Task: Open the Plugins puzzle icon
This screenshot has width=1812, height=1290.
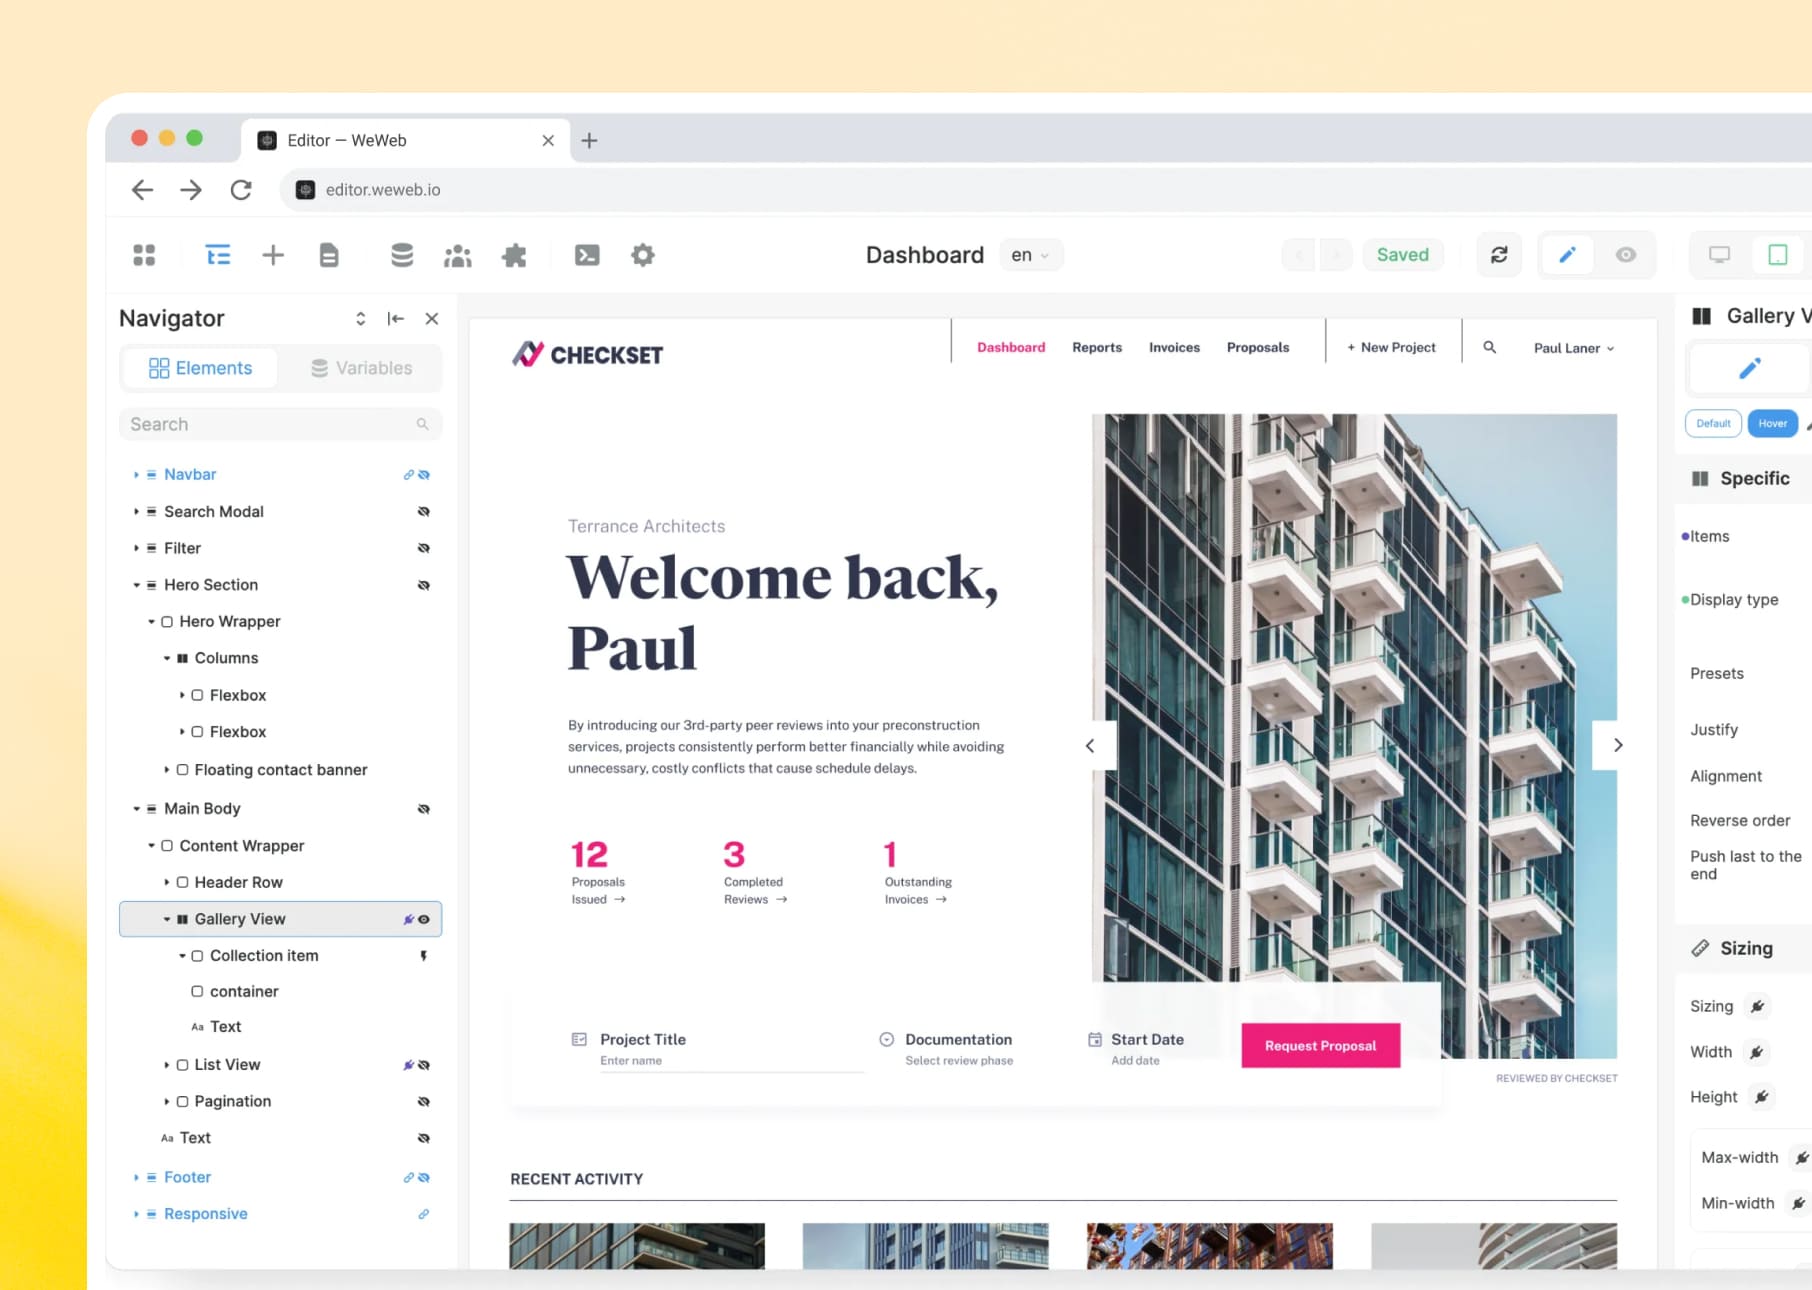Action: click(x=514, y=255)
